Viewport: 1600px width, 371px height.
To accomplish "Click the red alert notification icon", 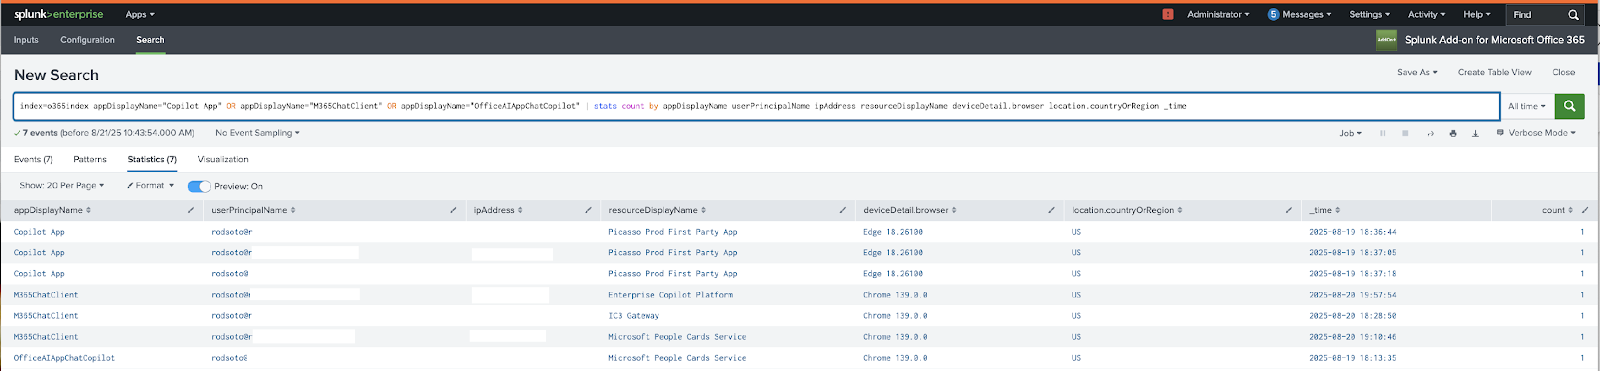I will pos(1168,14).
